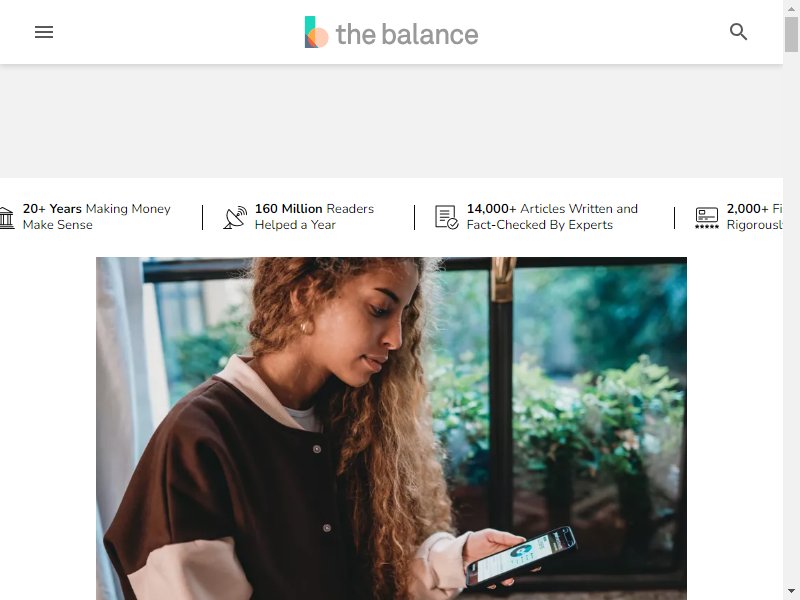Select "160 Million Readers Helped a Year"
This screenshot has height=600, width=800.
pos(314,217)
